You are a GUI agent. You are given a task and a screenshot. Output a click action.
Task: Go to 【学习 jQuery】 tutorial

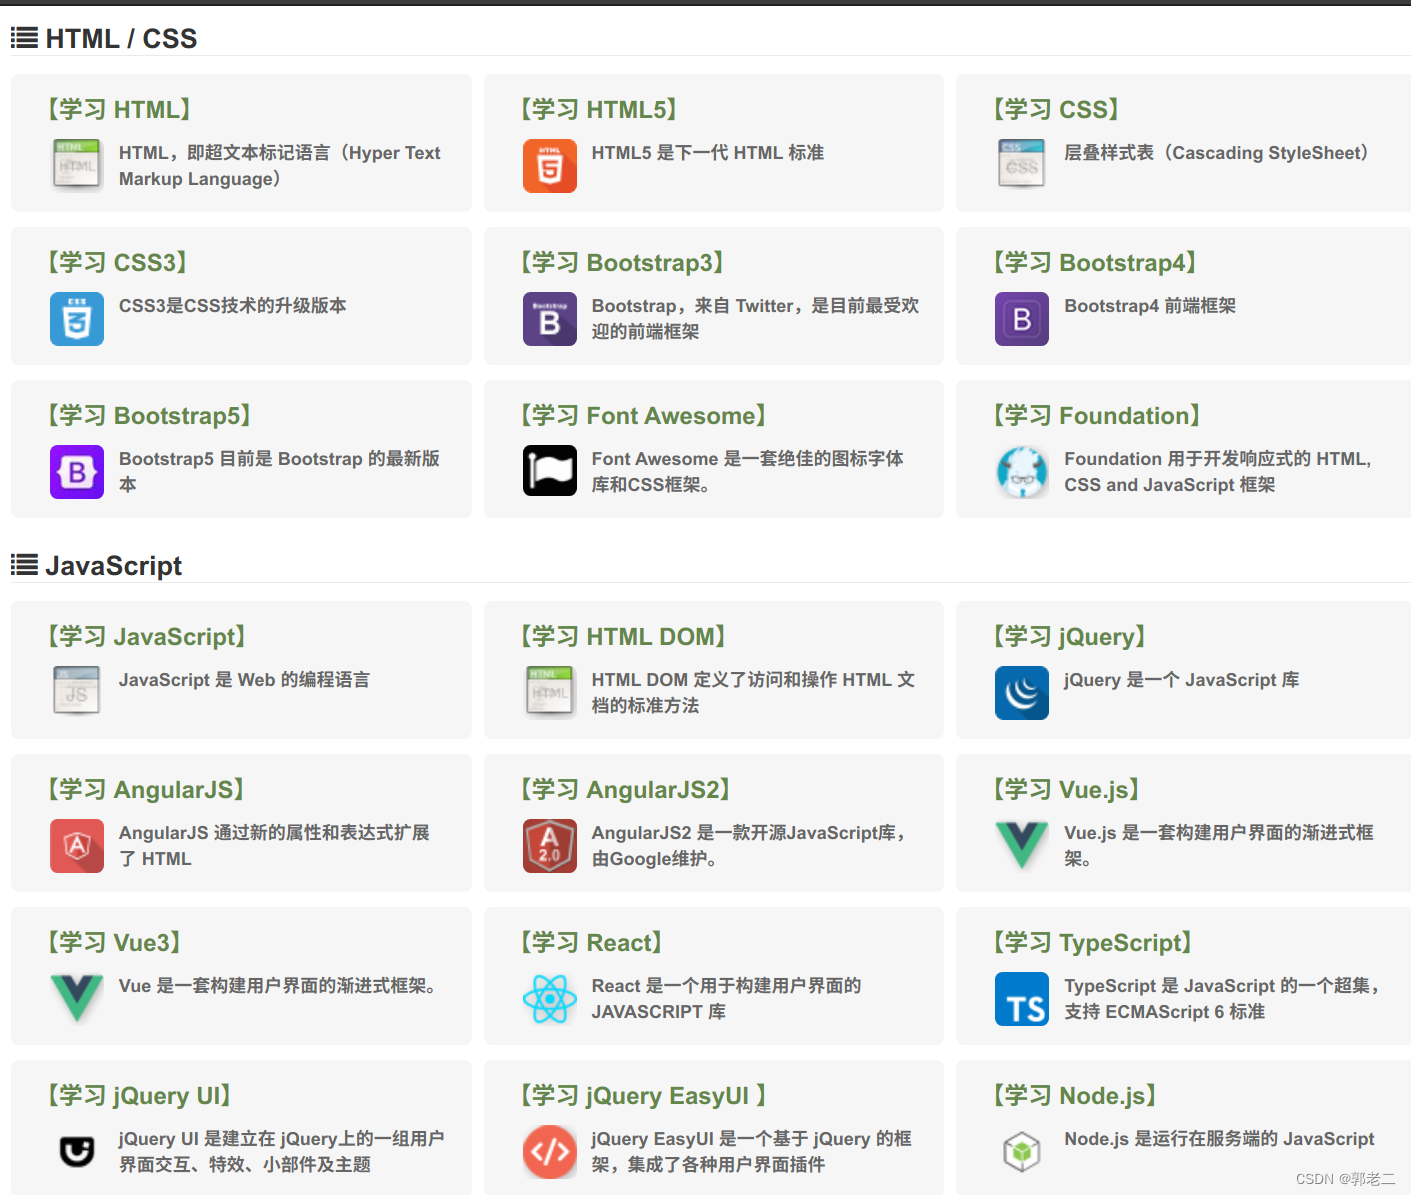coord(1069,636)
